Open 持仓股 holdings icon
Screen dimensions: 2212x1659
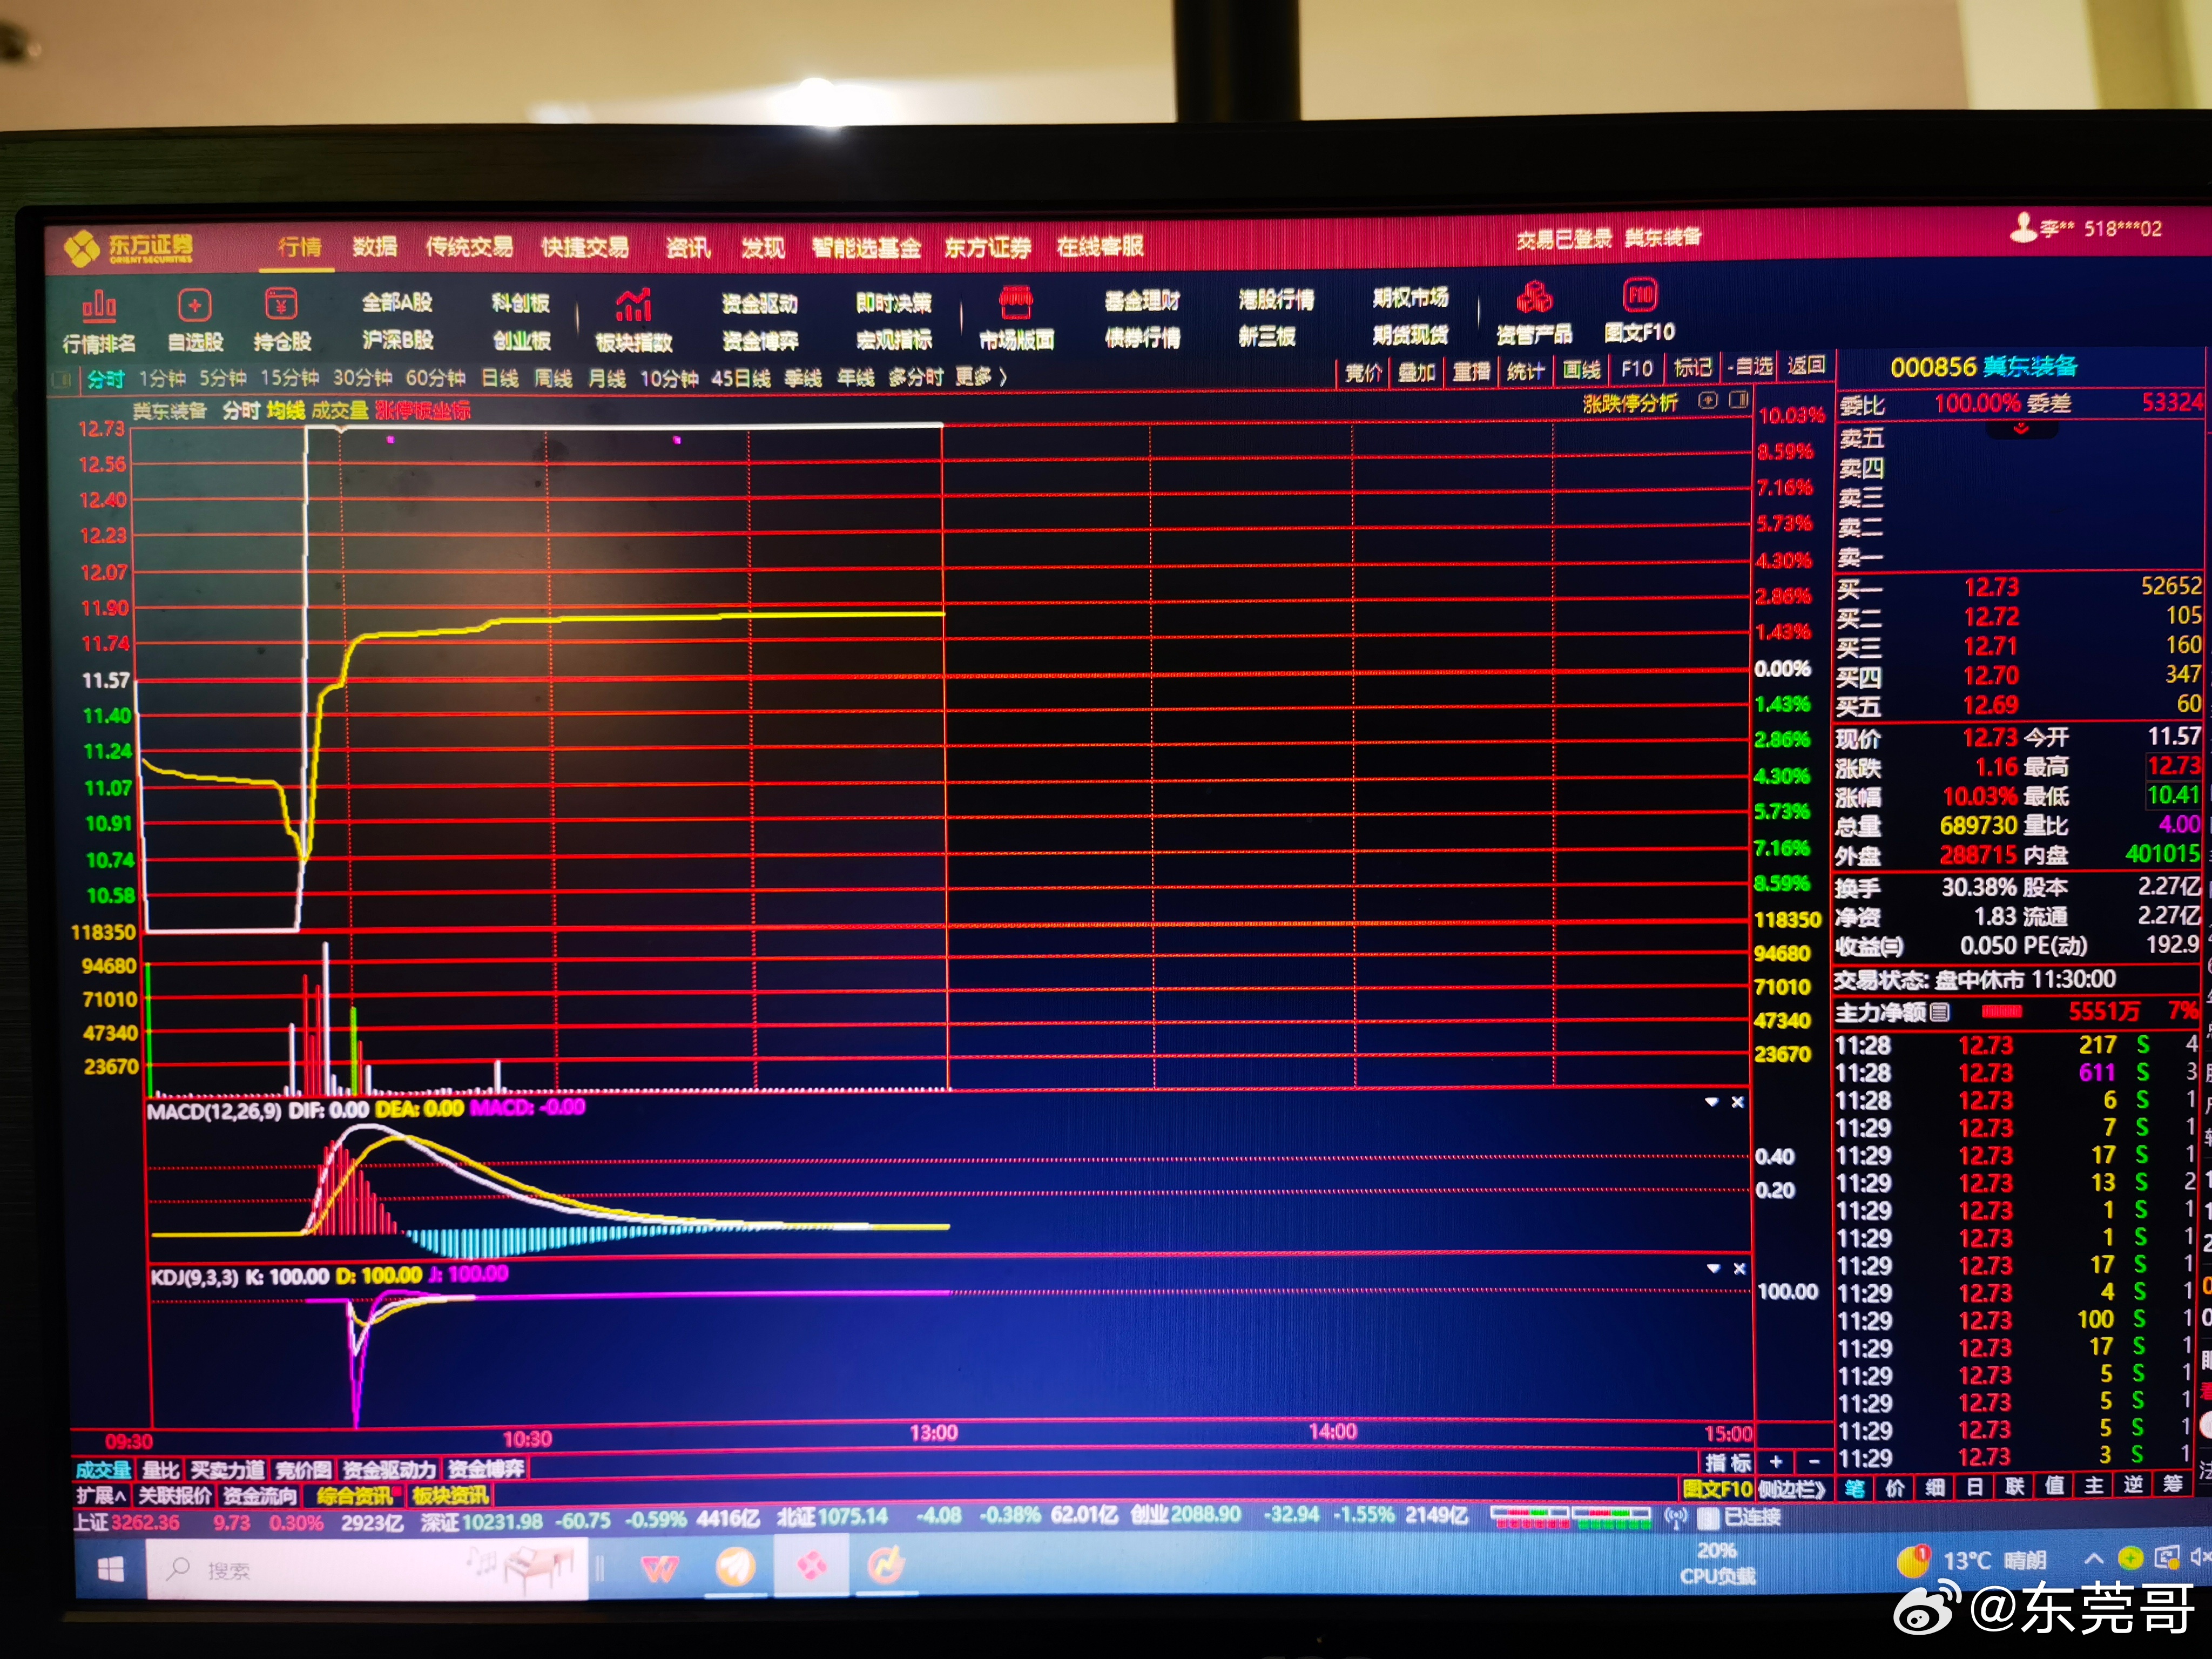click(282, 305)
